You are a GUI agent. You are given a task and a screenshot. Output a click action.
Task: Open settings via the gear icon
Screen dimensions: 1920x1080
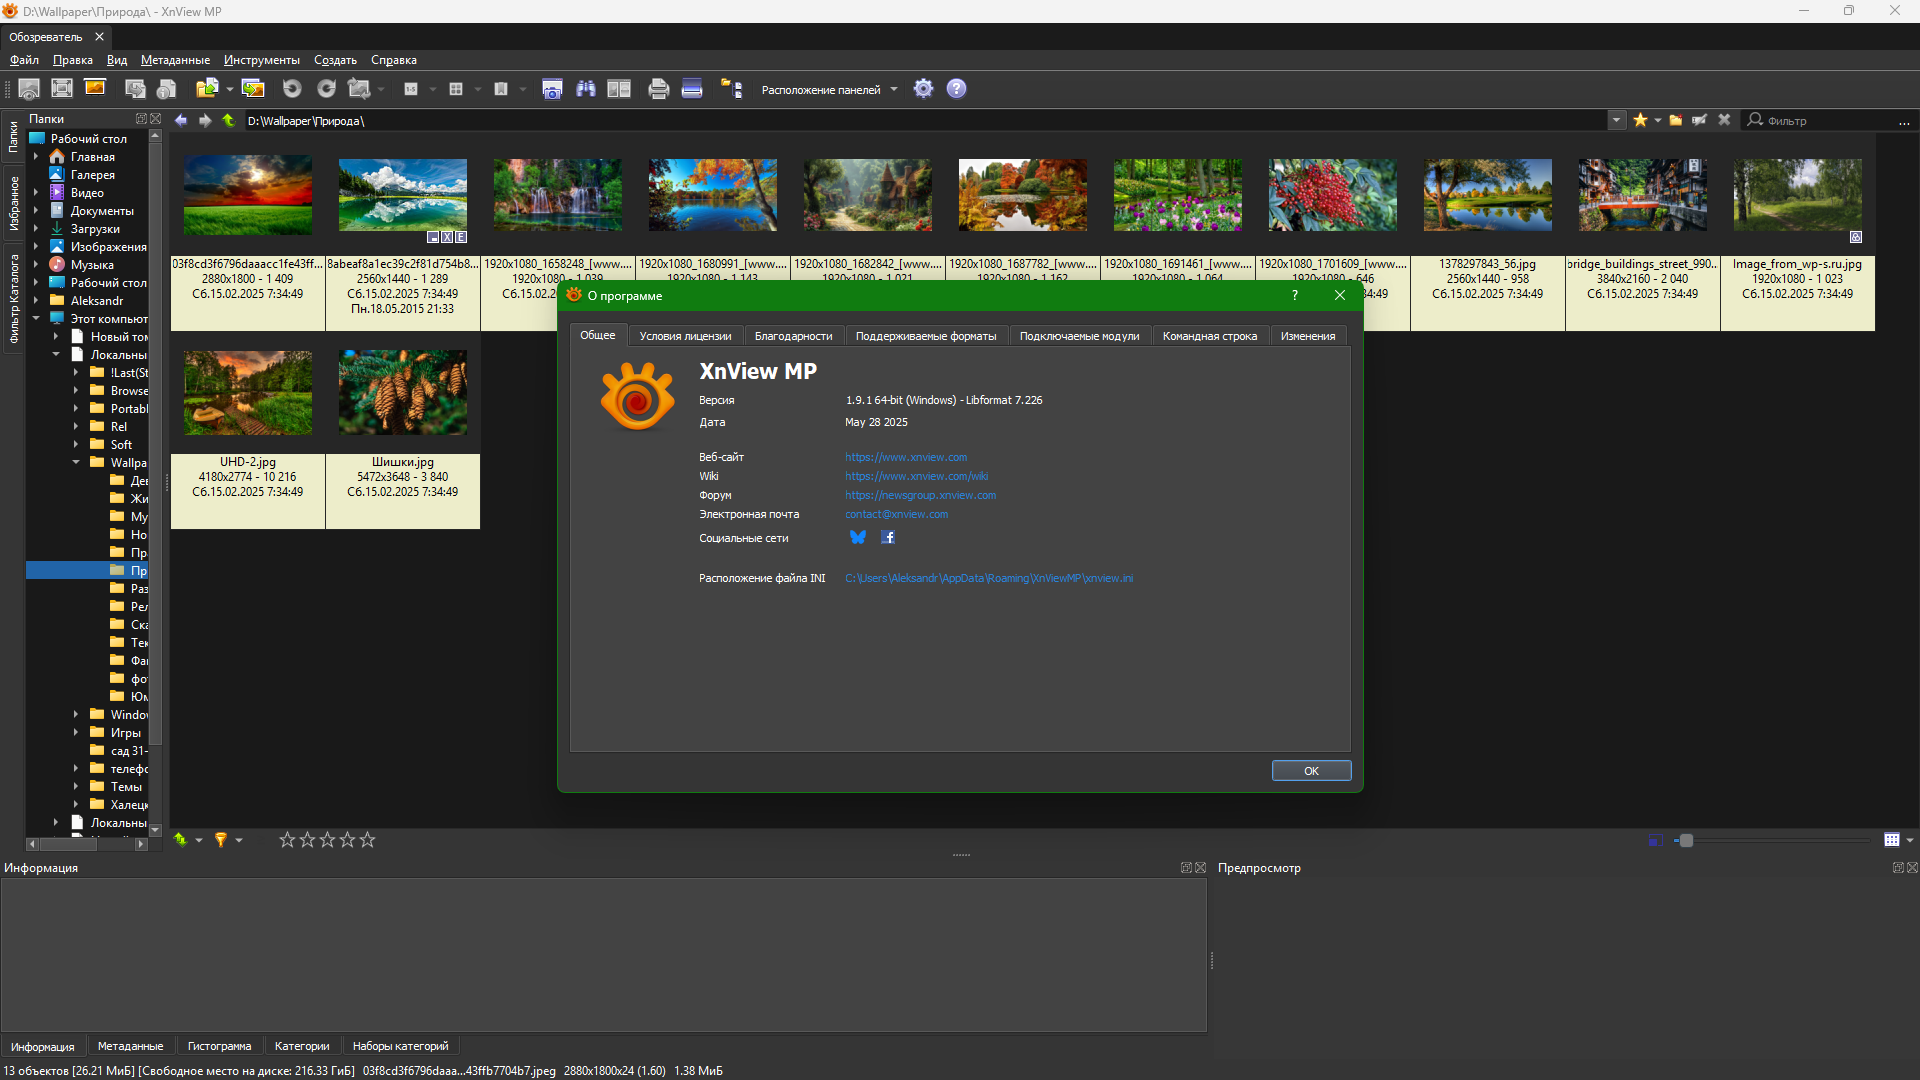(x=924, y=89)
